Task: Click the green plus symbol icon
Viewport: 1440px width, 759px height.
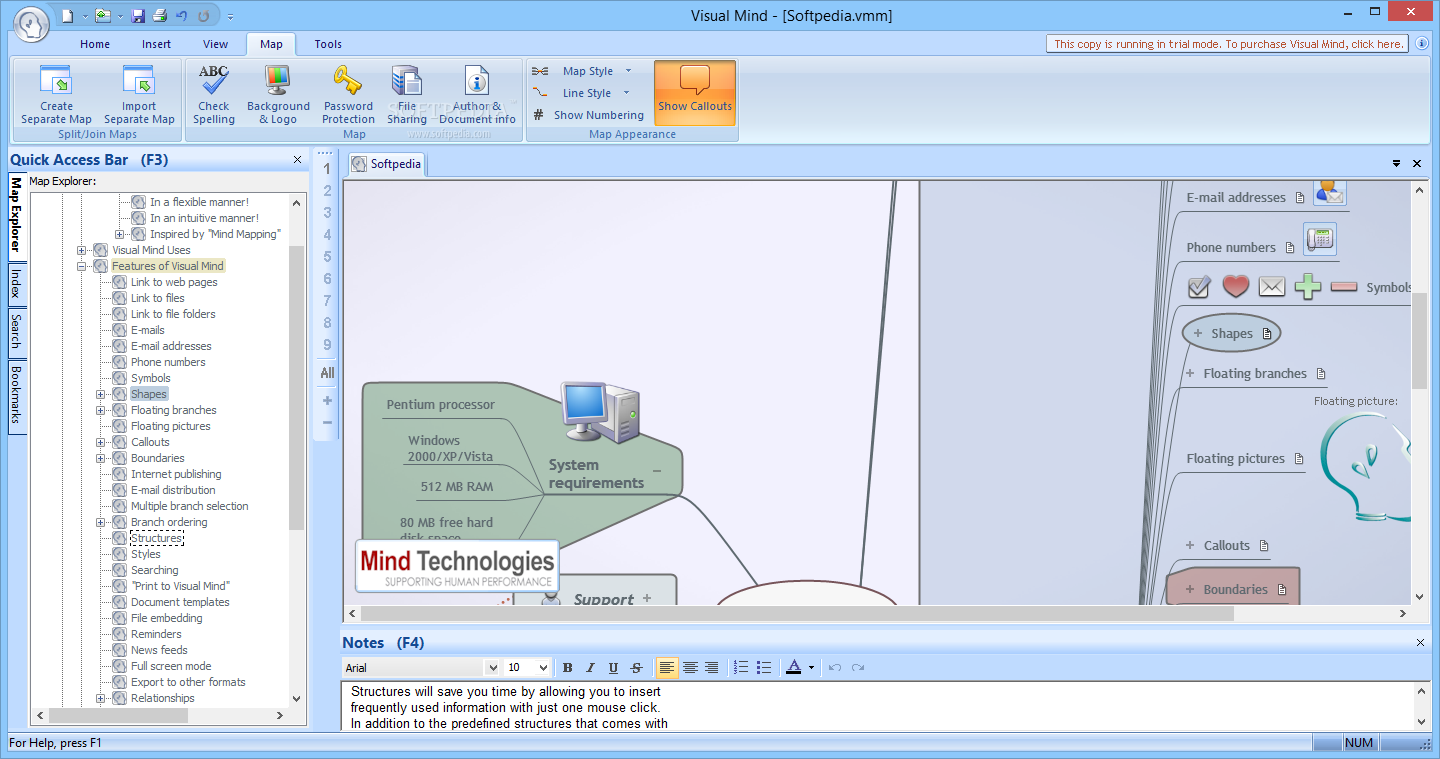Action: pyautogui.click(x=1308, y=287)
